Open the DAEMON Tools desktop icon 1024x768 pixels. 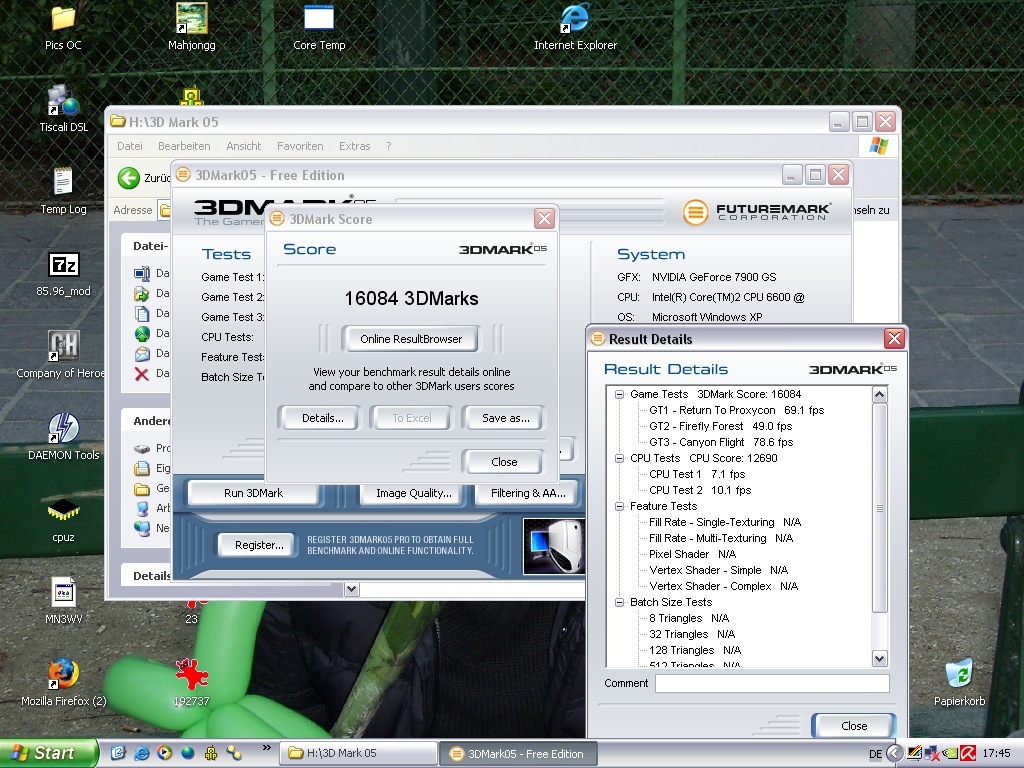click(63, 428)
